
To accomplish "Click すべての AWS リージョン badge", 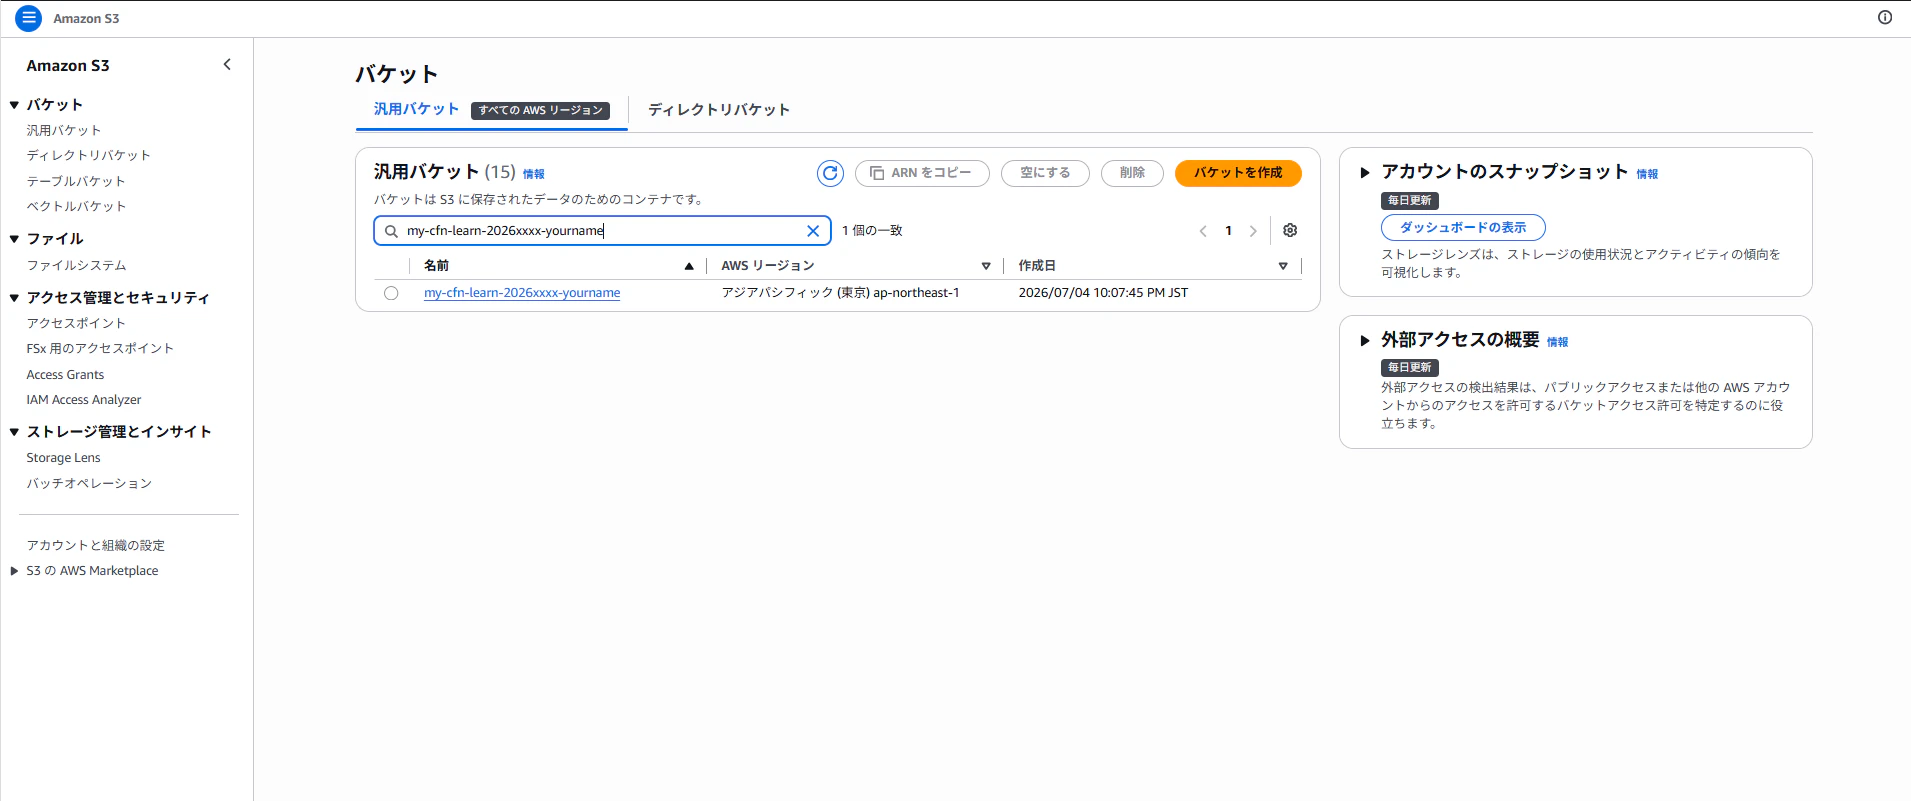I will point(540,110).
